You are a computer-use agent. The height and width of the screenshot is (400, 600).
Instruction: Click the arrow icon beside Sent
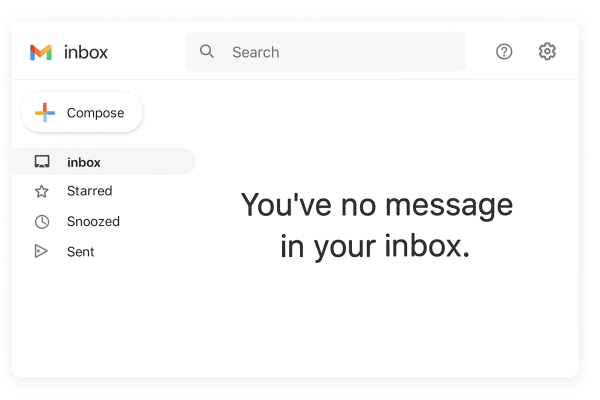click(42, 252)
